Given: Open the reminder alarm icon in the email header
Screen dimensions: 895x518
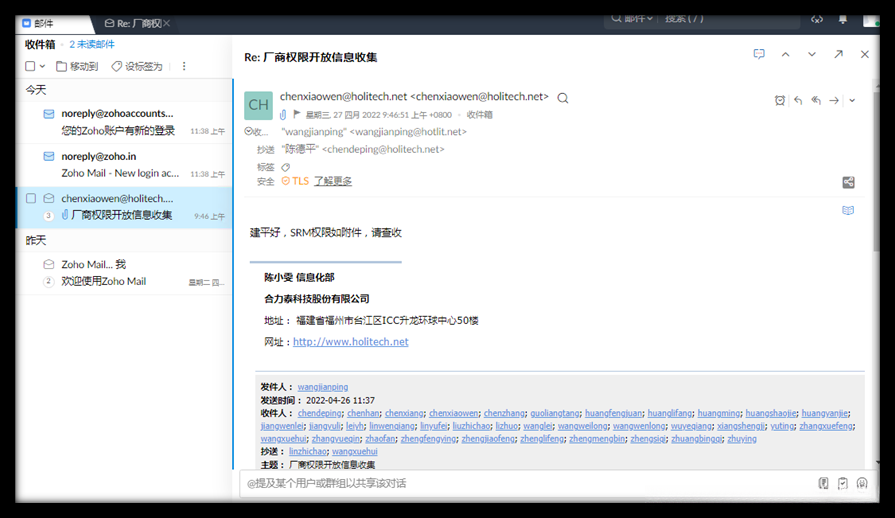Looking at the screenshot, I should [780, 100].
